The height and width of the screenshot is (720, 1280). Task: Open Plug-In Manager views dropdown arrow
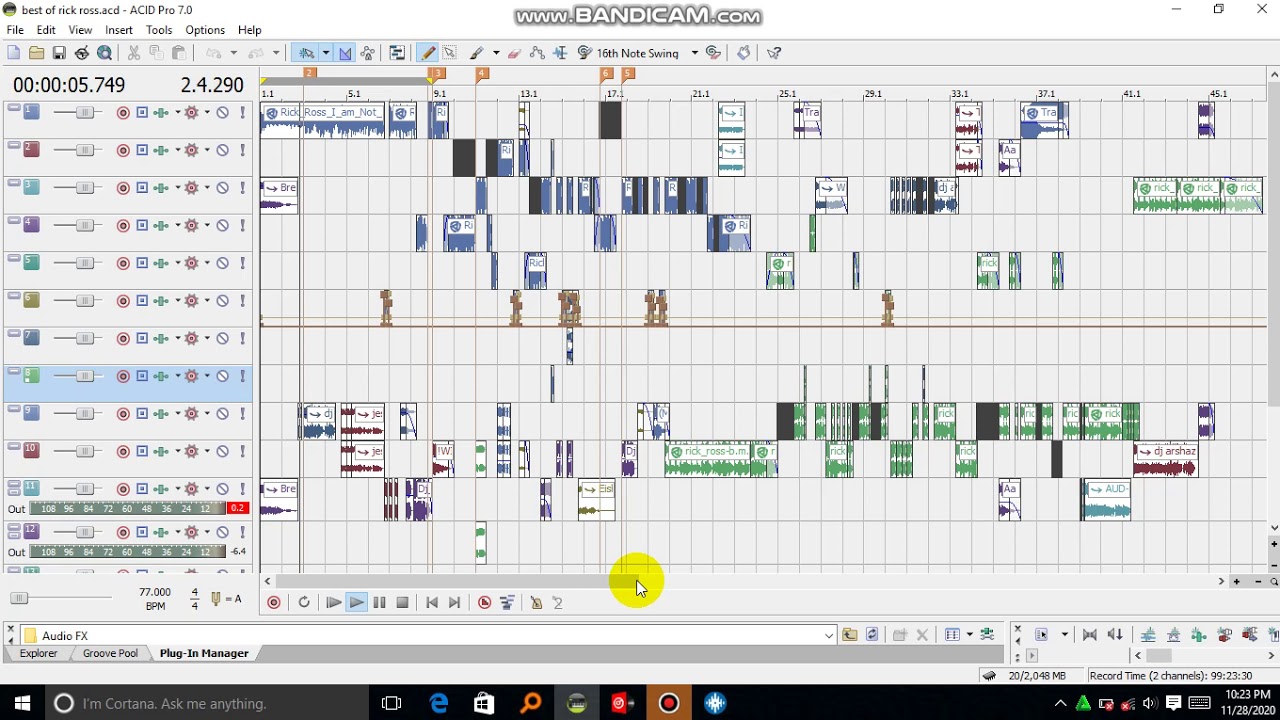969,634
